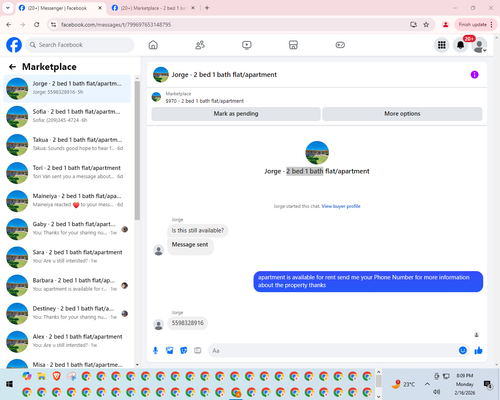Go back using the arrow beside Marketplace
Screen dimensions: 500x400
tap(12, 67)
